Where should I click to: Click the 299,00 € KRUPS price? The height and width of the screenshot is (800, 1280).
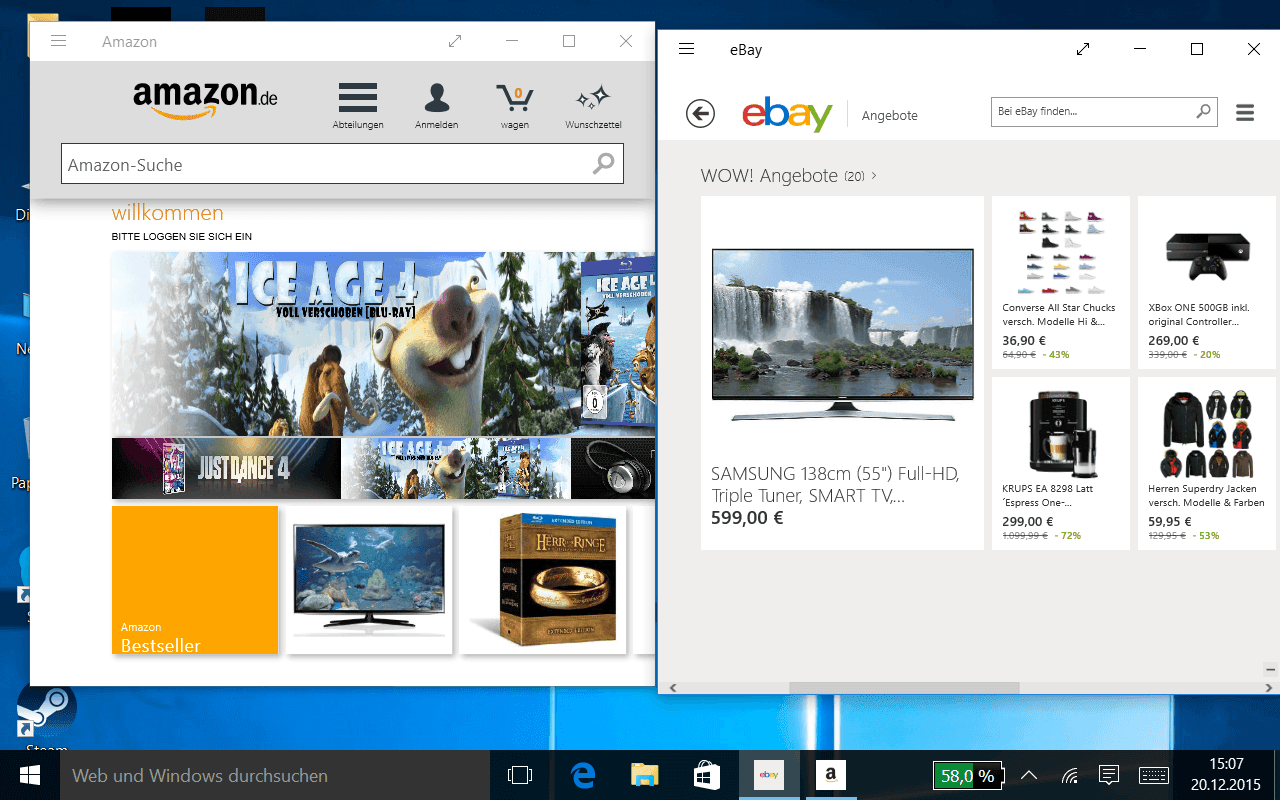(1028, 521)
